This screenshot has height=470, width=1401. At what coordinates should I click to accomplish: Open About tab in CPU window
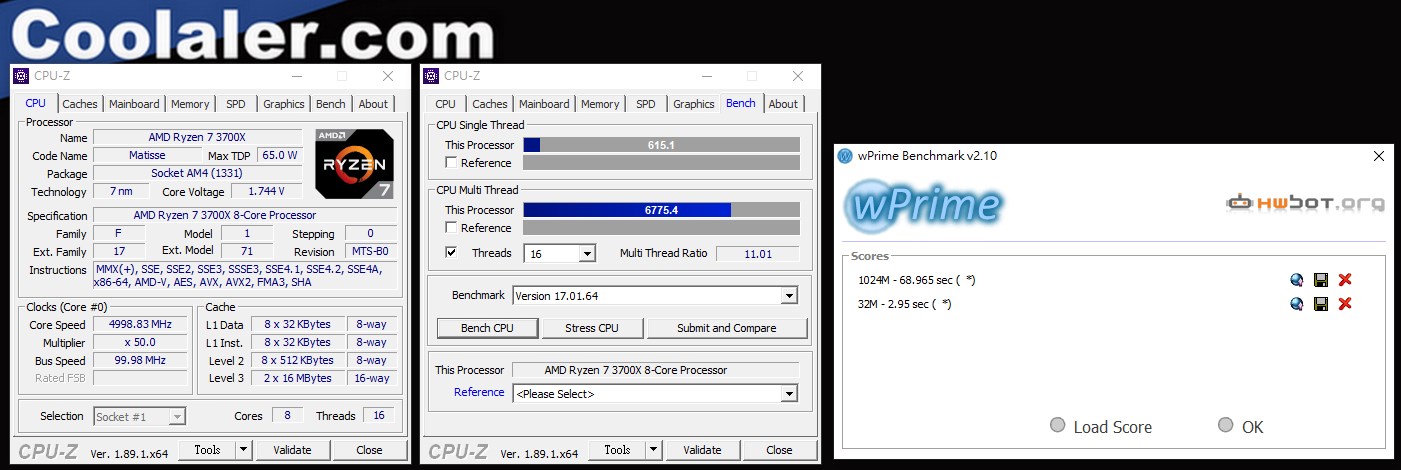tap(373, 104)
